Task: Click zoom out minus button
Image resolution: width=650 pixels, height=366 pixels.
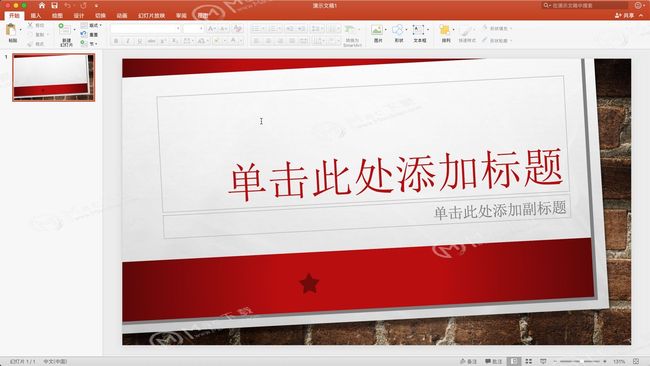Action: pos(555,361)
